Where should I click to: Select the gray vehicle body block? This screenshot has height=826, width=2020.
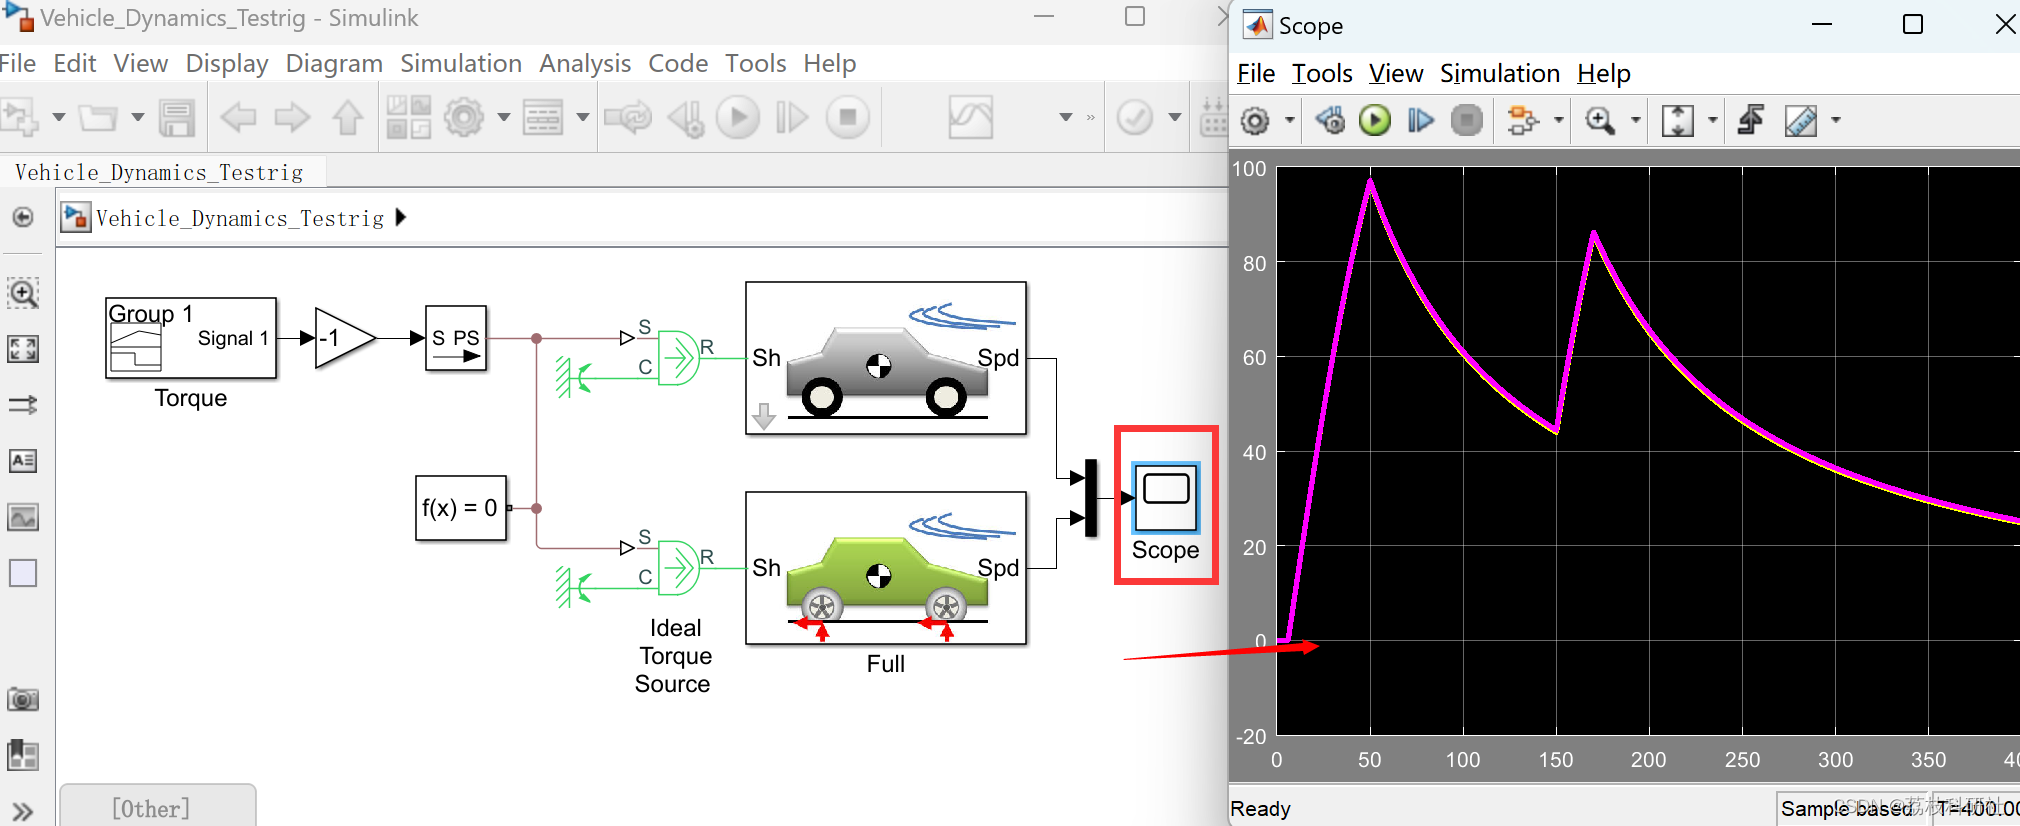coord(886,358)
